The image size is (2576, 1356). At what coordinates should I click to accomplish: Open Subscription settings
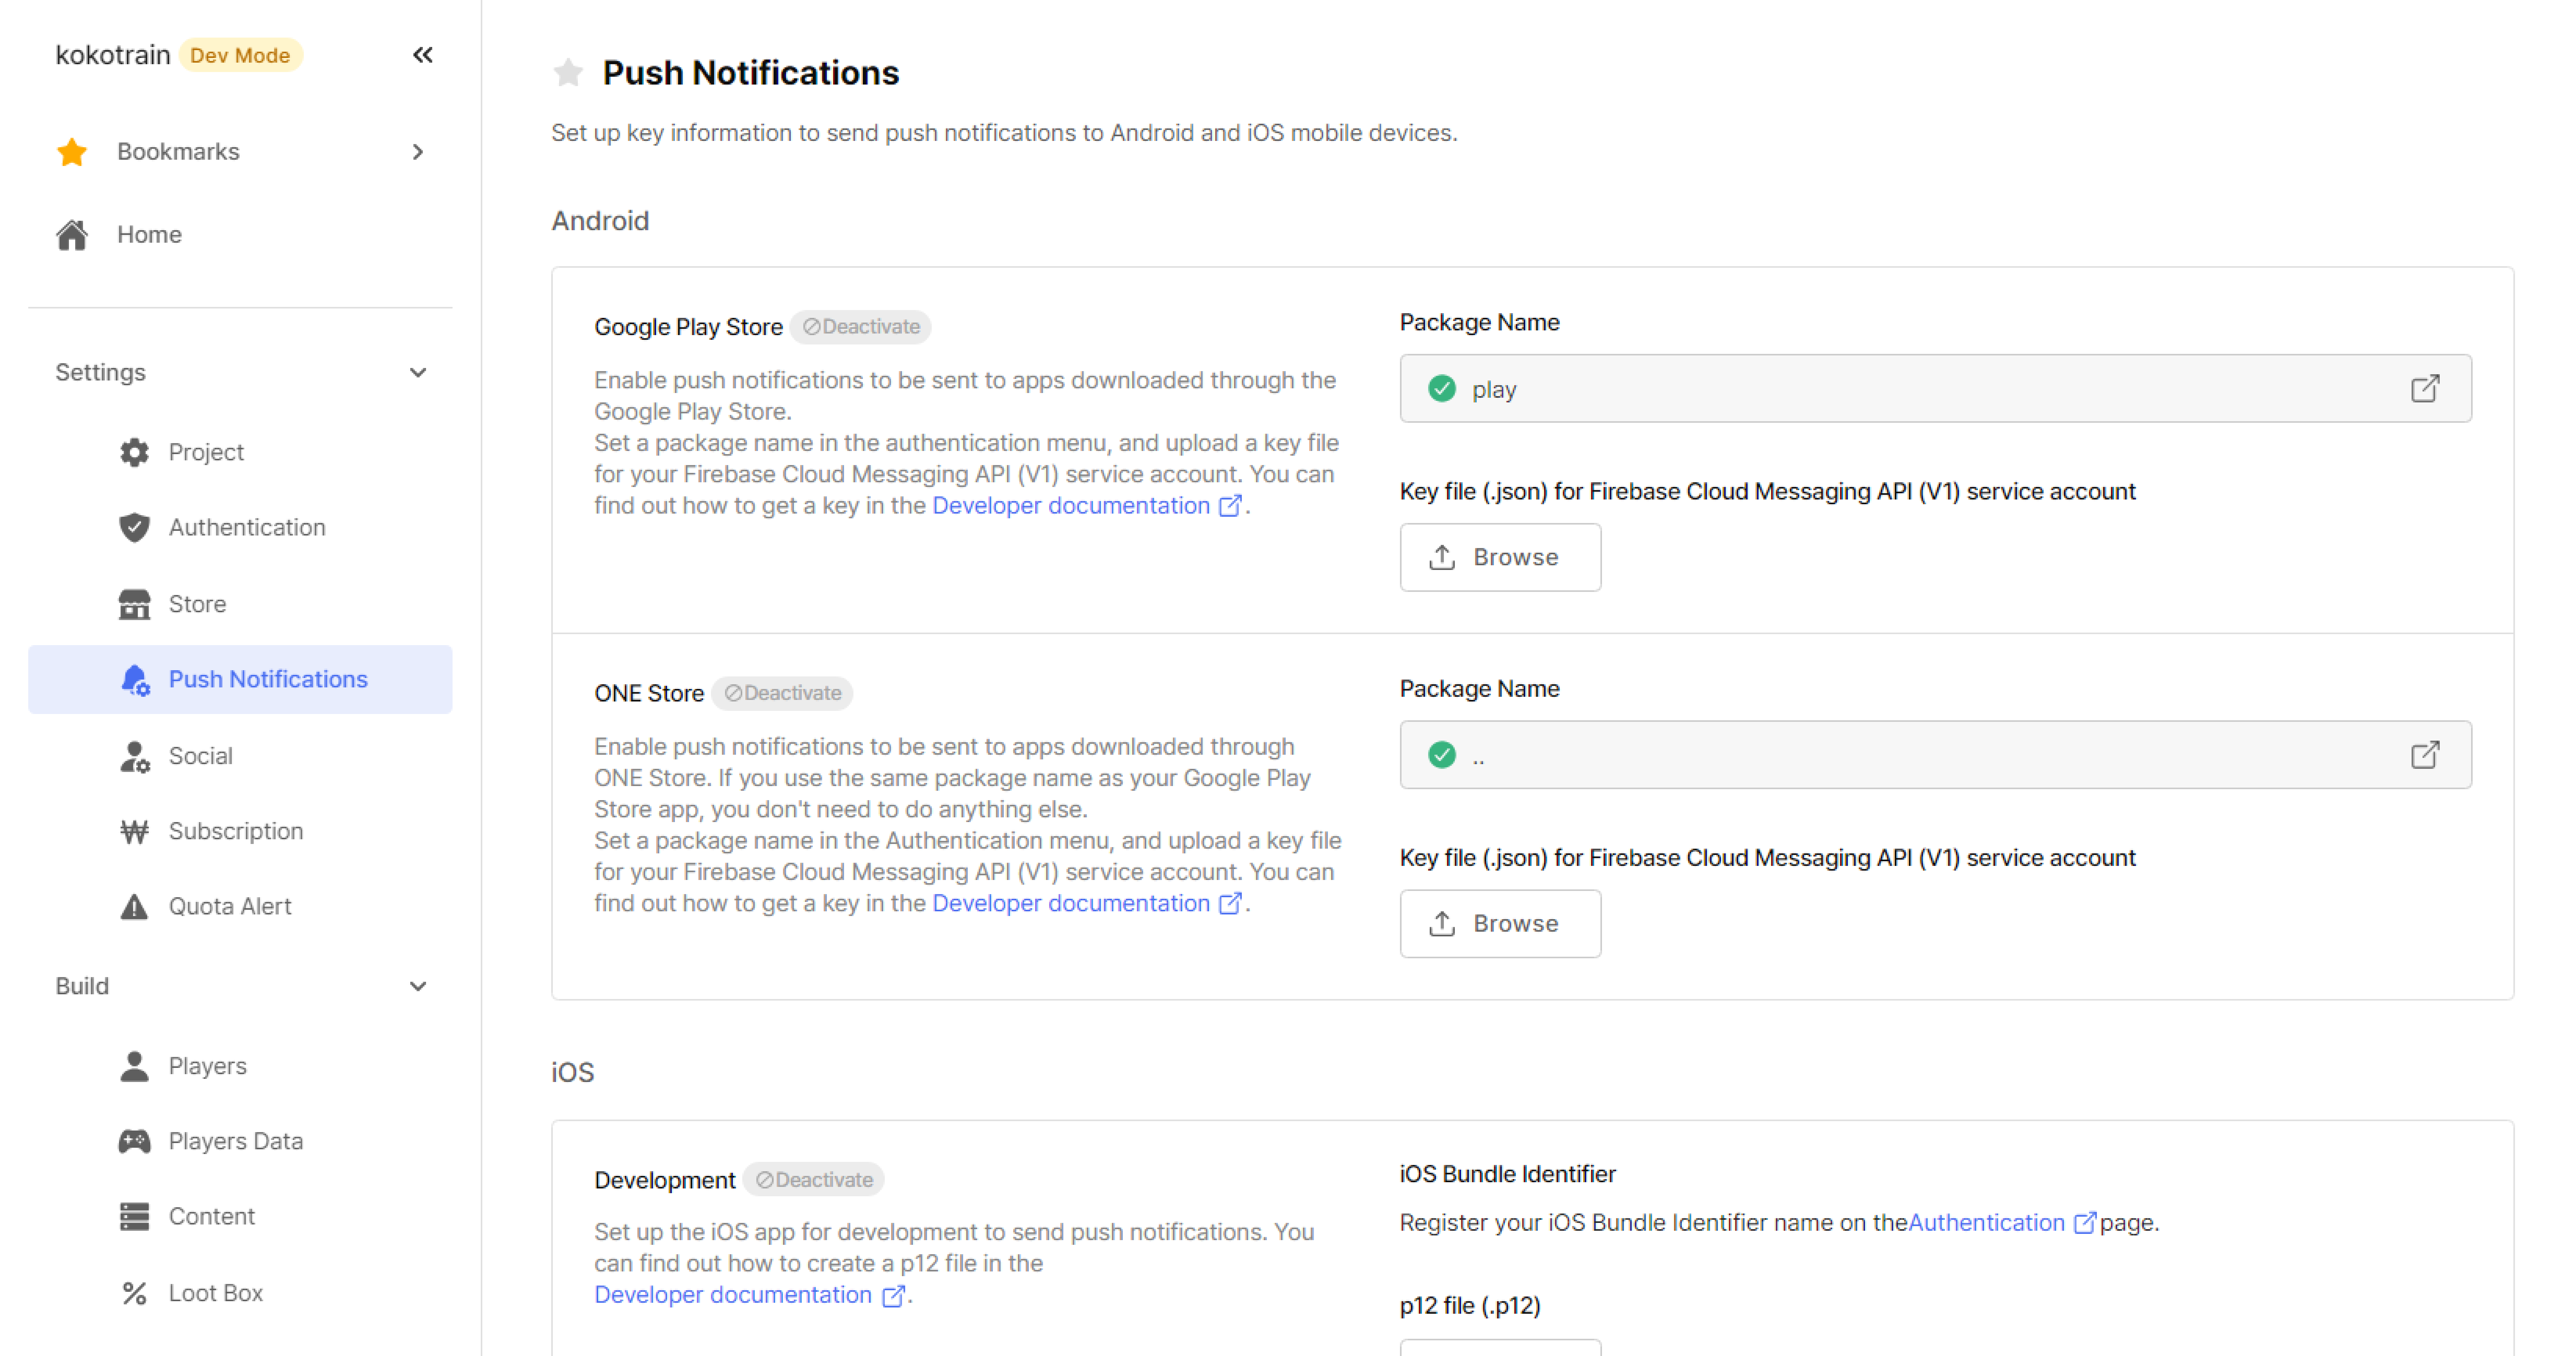pyautogui.click(x=240, y=831)
